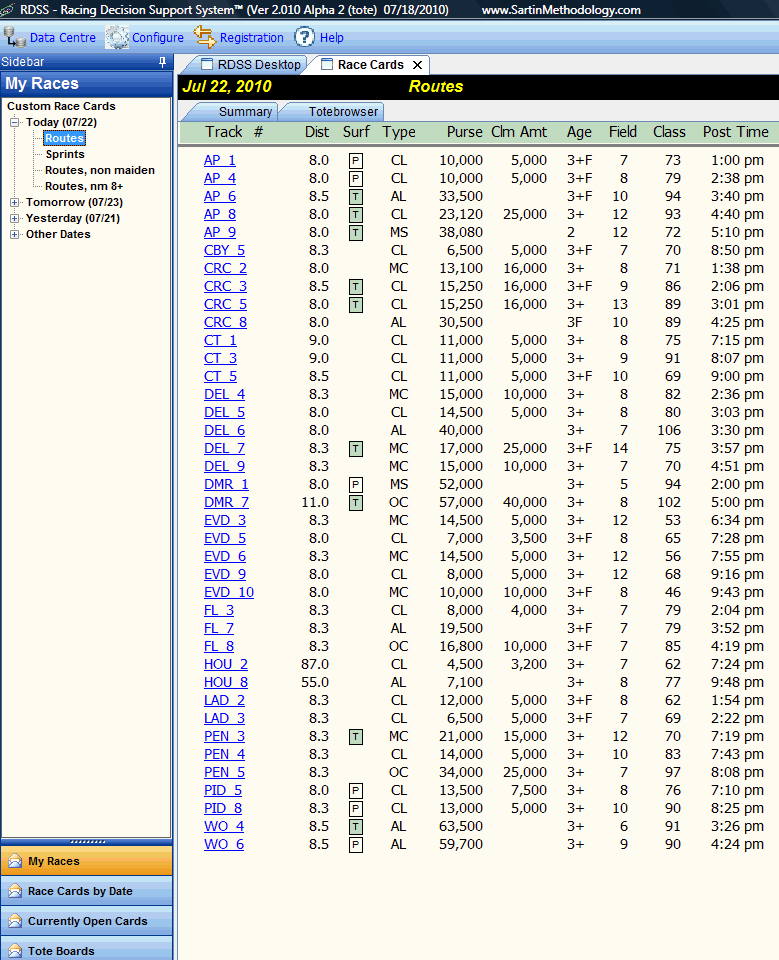Viewport: 779px width, 960px height.
Task: Open My Races in the sidebar
Action: [86, 861]
